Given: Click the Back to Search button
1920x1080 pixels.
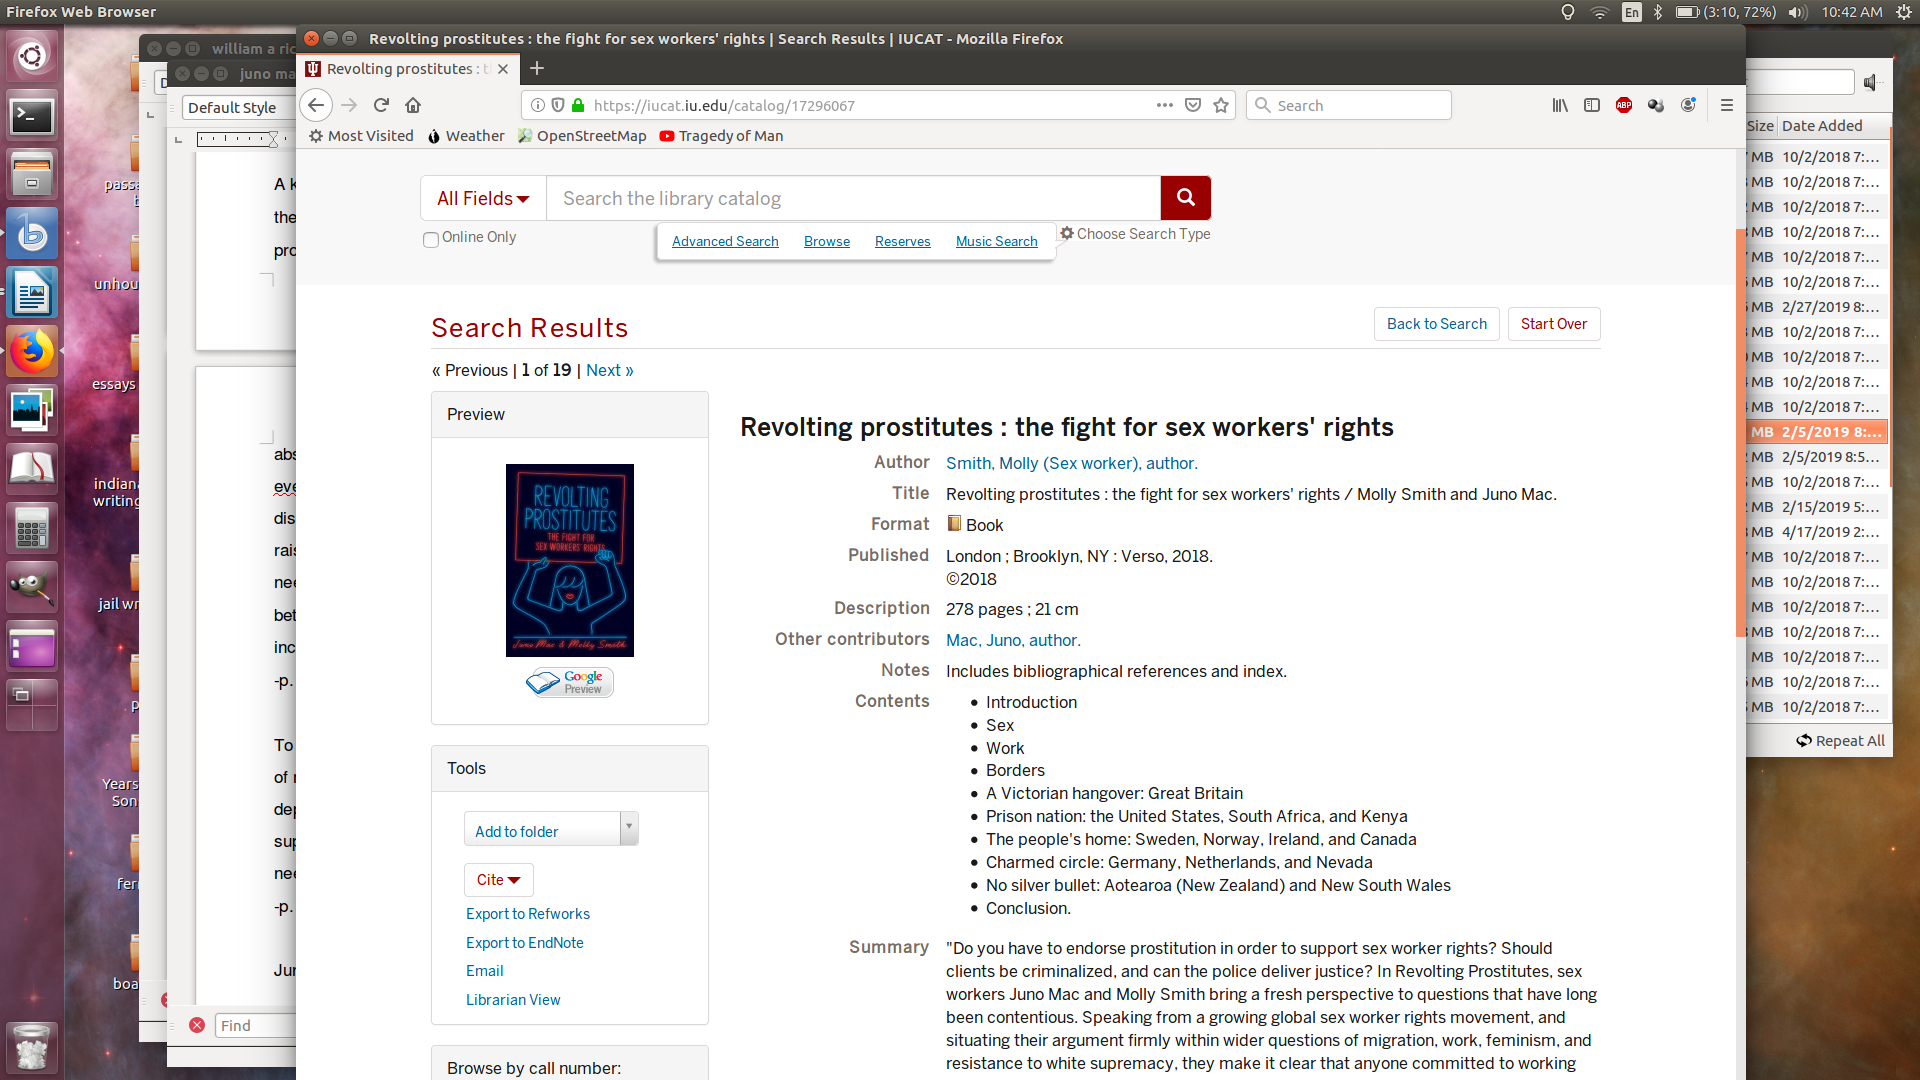Looking at the screenshot, I should 1436,324.
